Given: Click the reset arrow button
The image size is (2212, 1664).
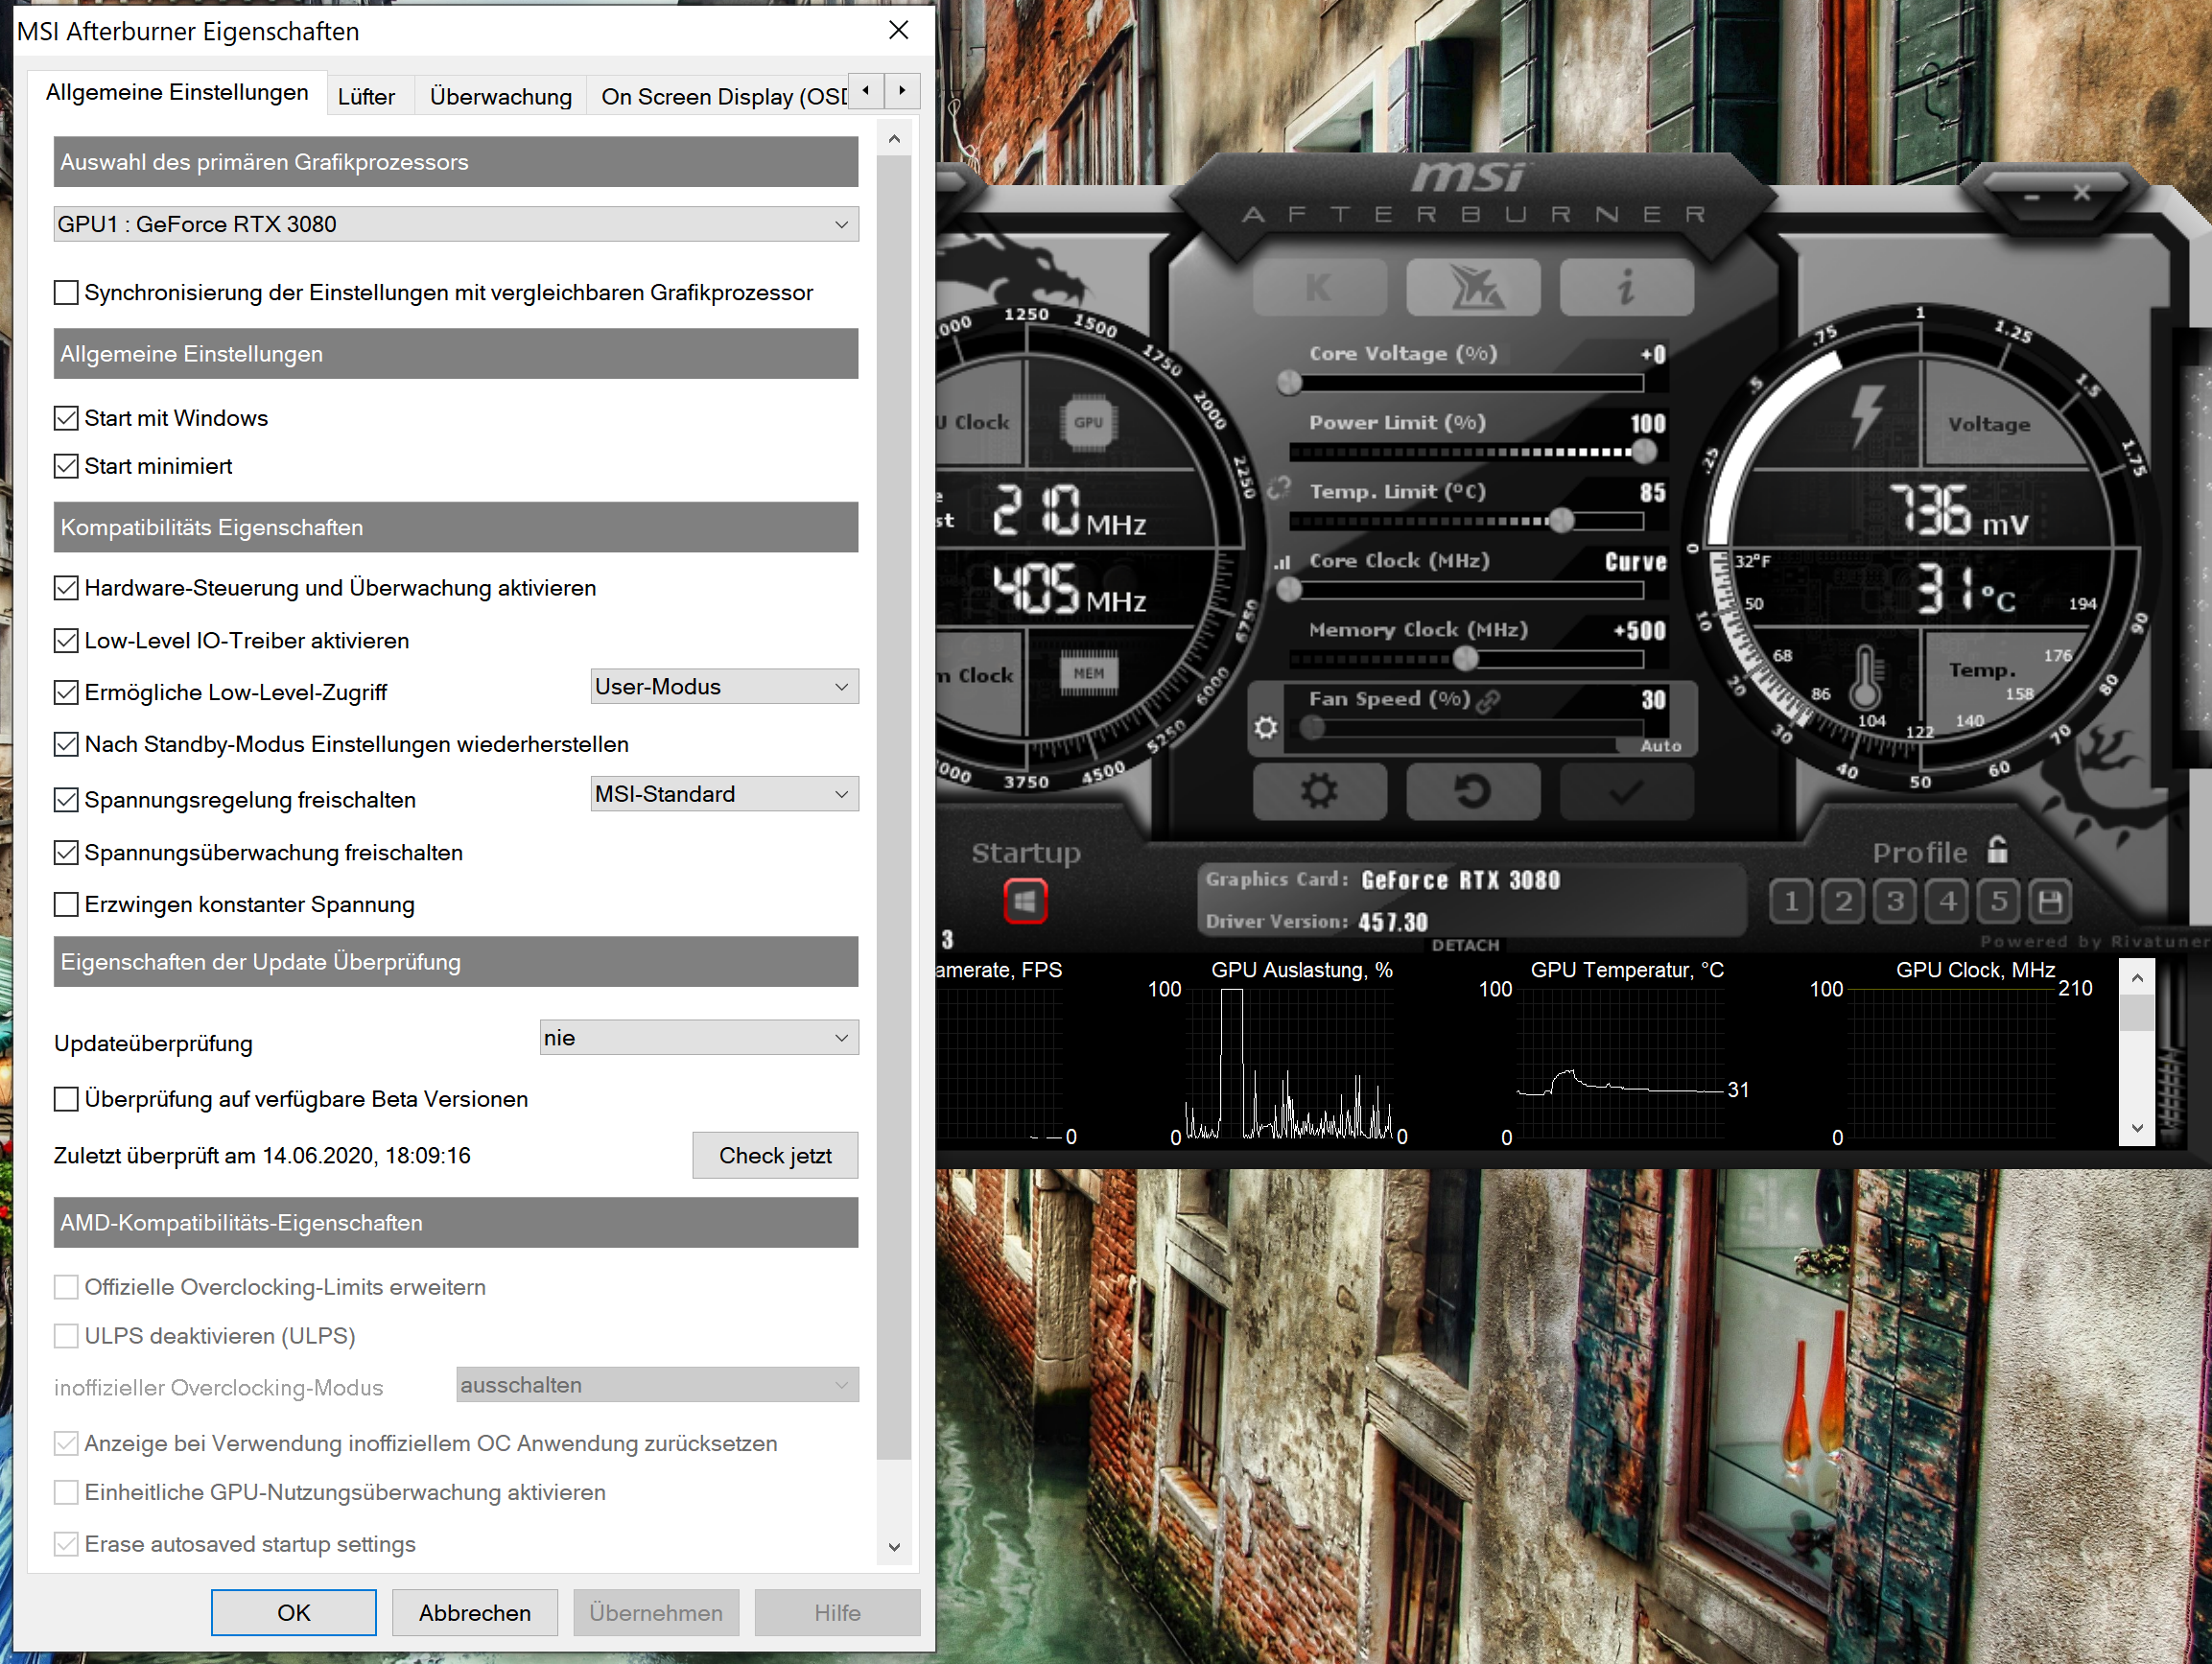Looking at the screenshot, I should 1473,792.
